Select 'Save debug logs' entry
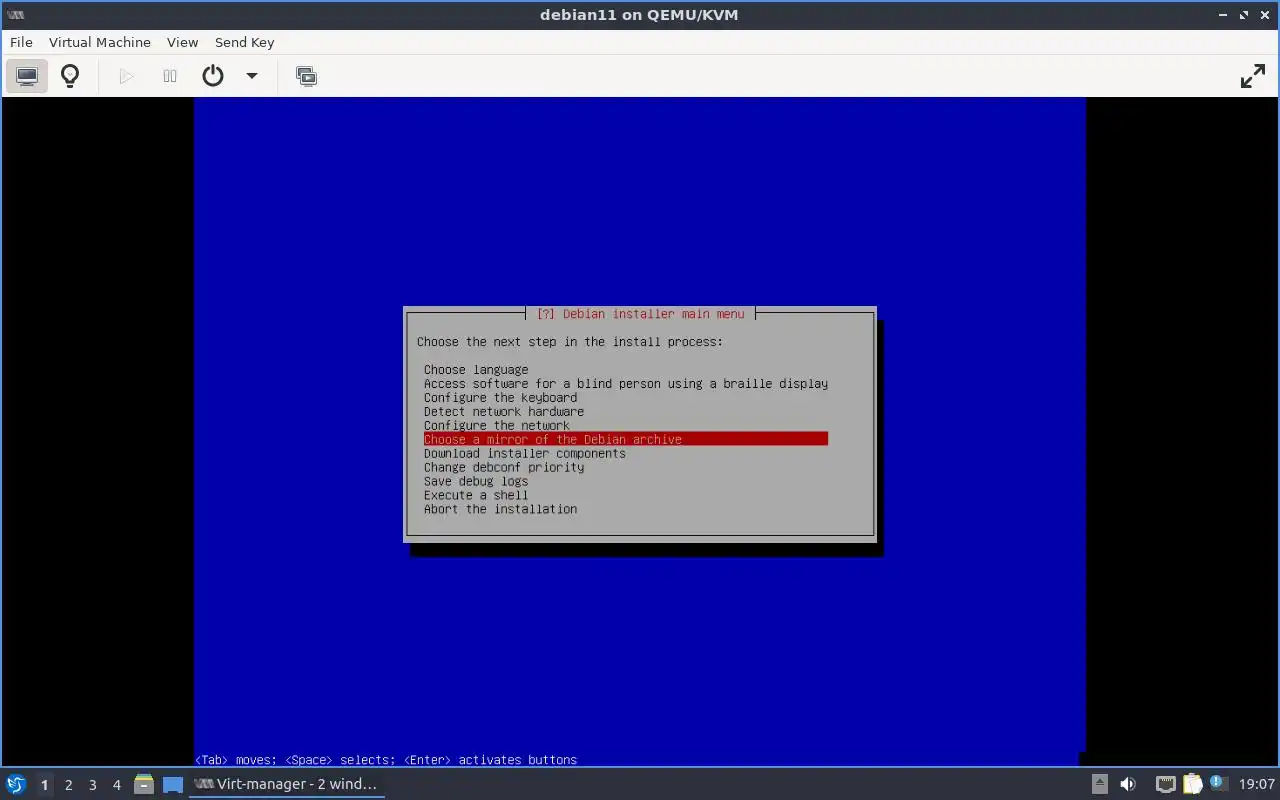The image size is (1280, 800). 476,482
